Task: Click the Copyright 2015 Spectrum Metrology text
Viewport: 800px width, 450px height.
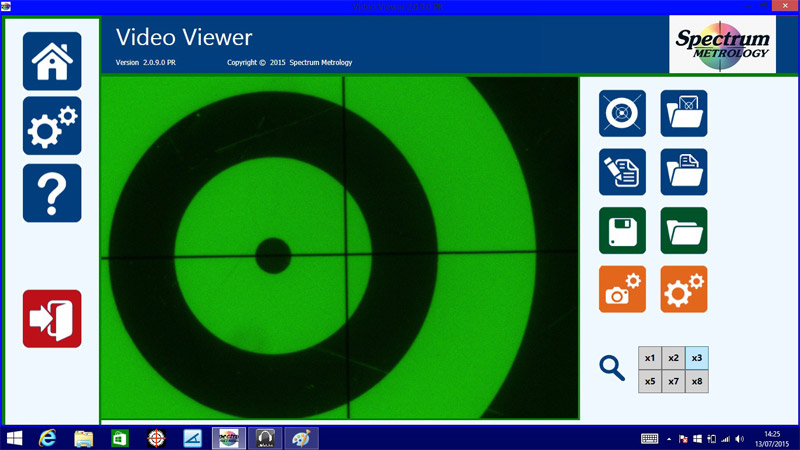Action: [289, 62]
